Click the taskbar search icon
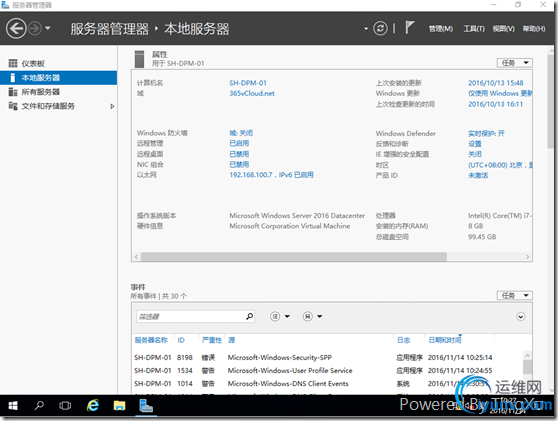558x421 pixels. coord(39,405)
